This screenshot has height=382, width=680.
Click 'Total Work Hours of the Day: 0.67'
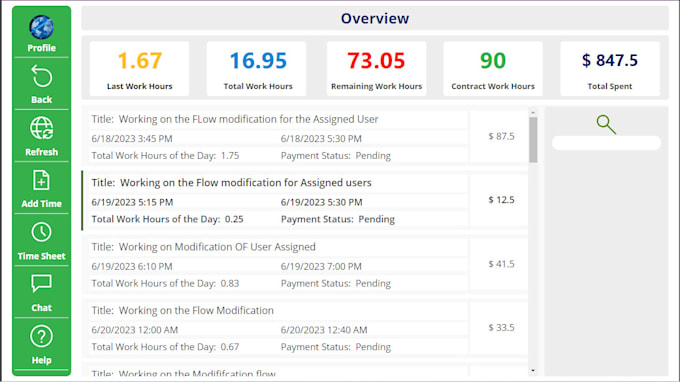point(165,347)
